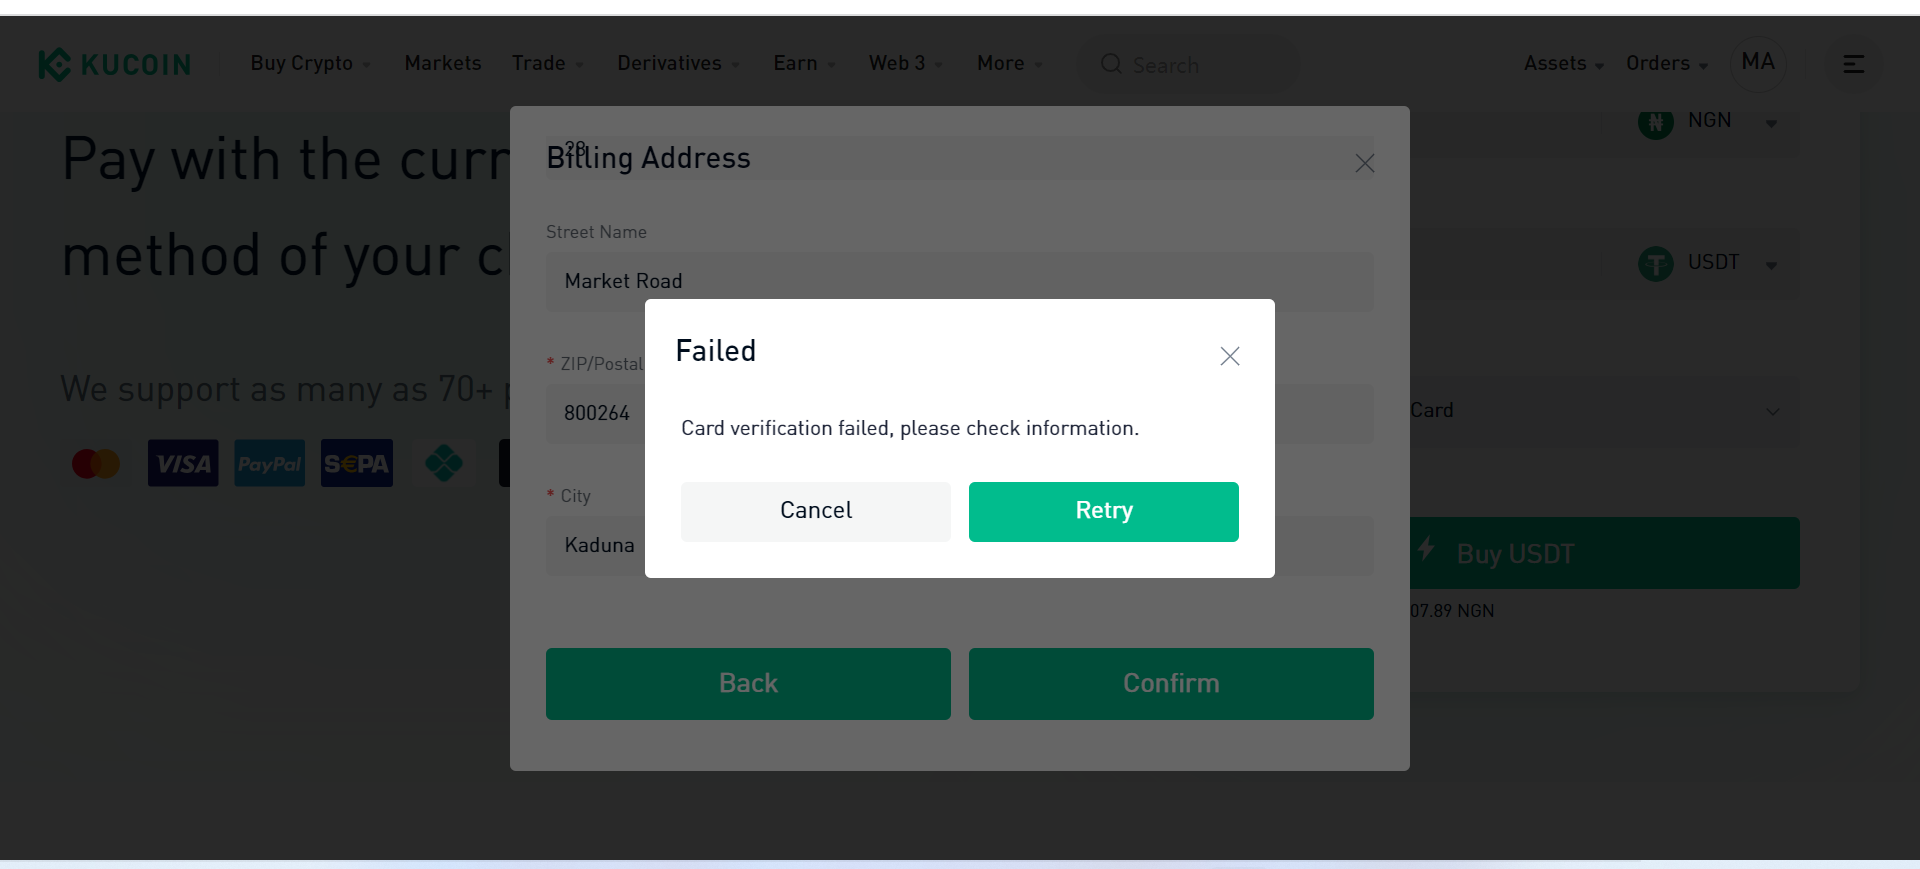
Task: Expand the NGN currency dropdown
Action: (1709, 122)
